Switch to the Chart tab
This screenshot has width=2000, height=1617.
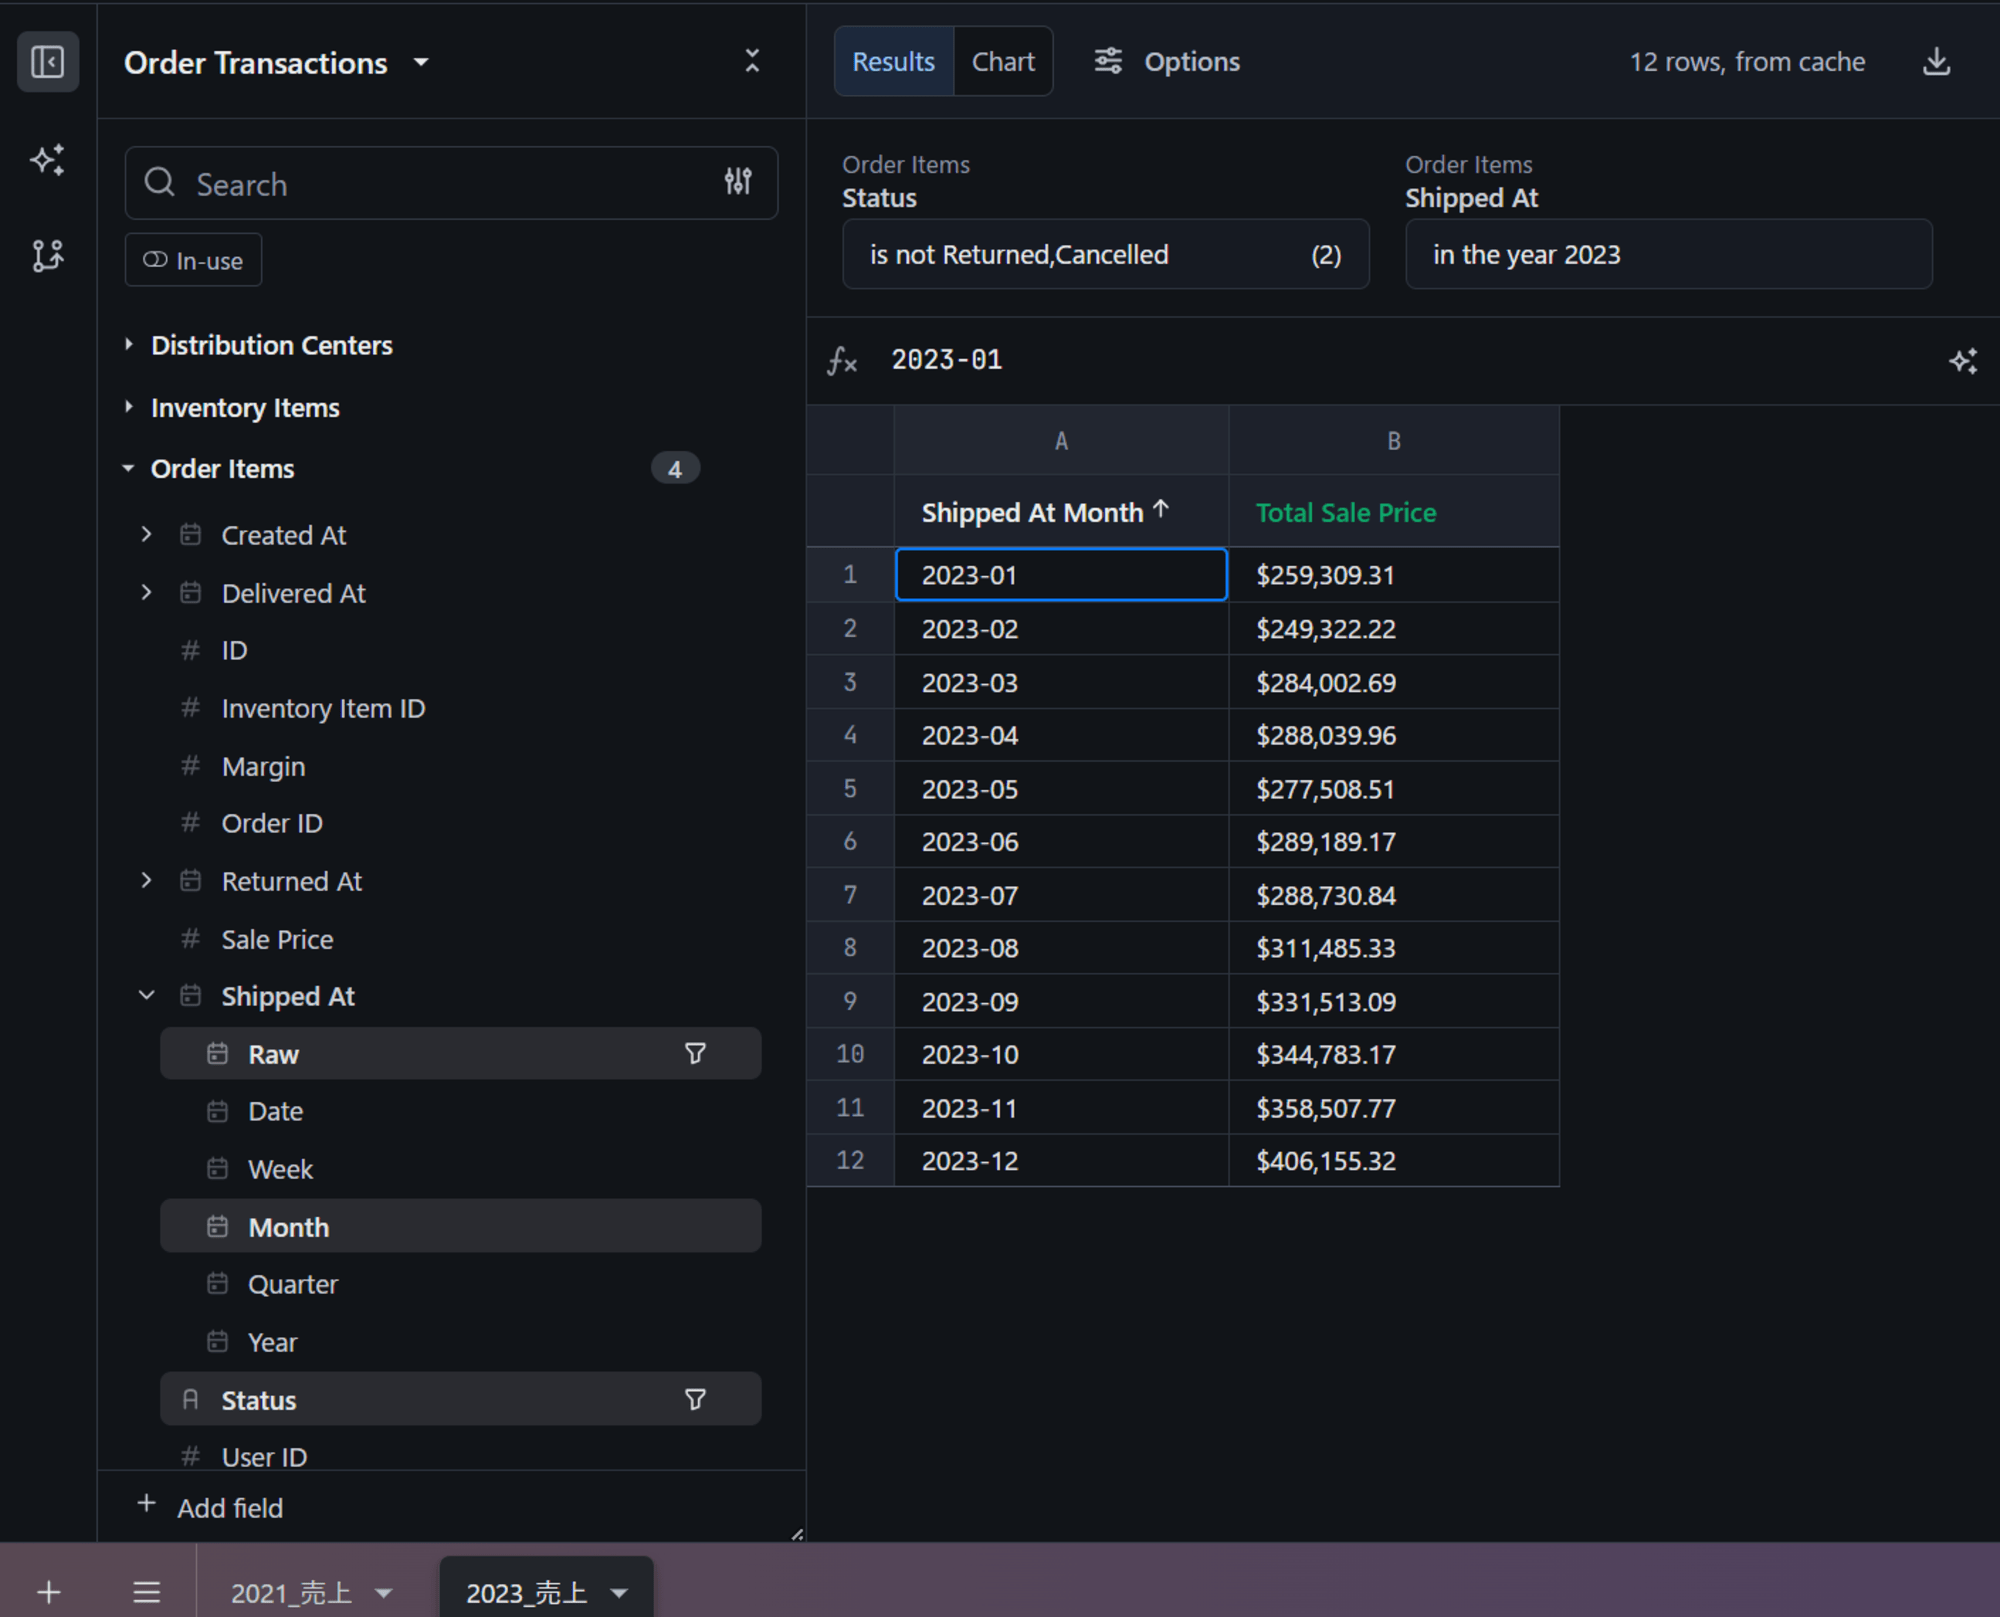1003,61
